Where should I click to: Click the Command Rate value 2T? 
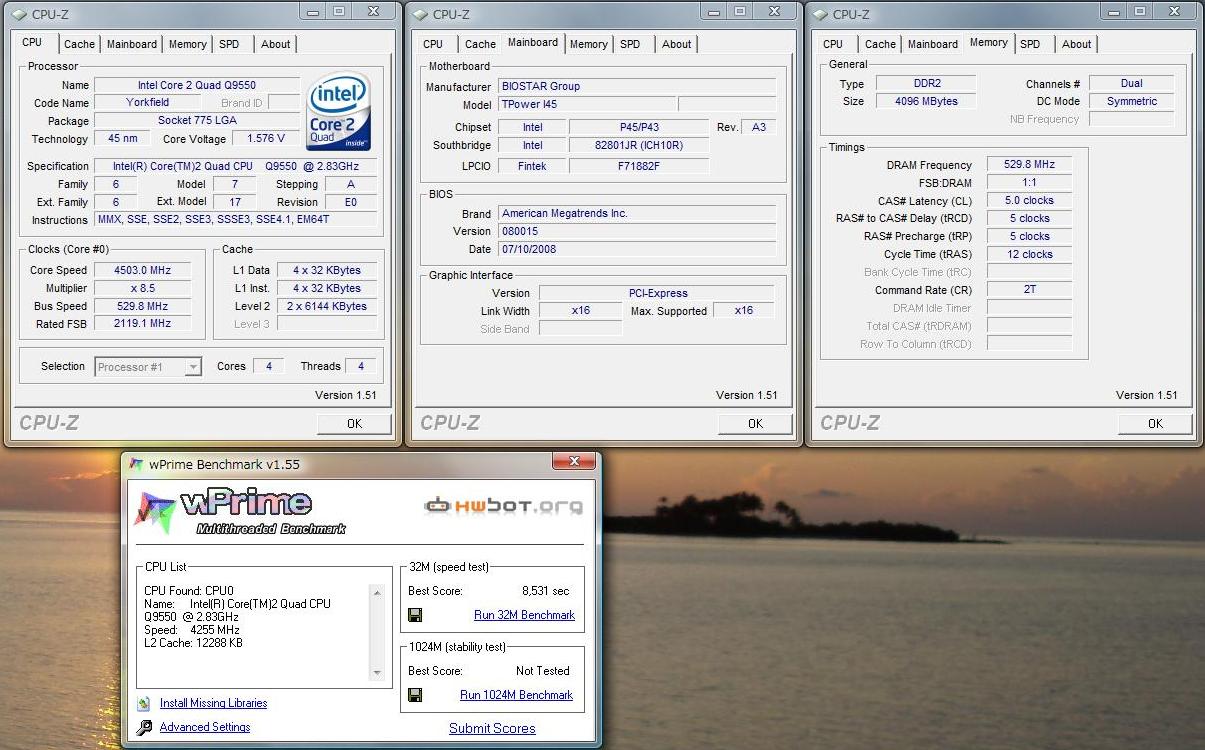coord(1029,291)
